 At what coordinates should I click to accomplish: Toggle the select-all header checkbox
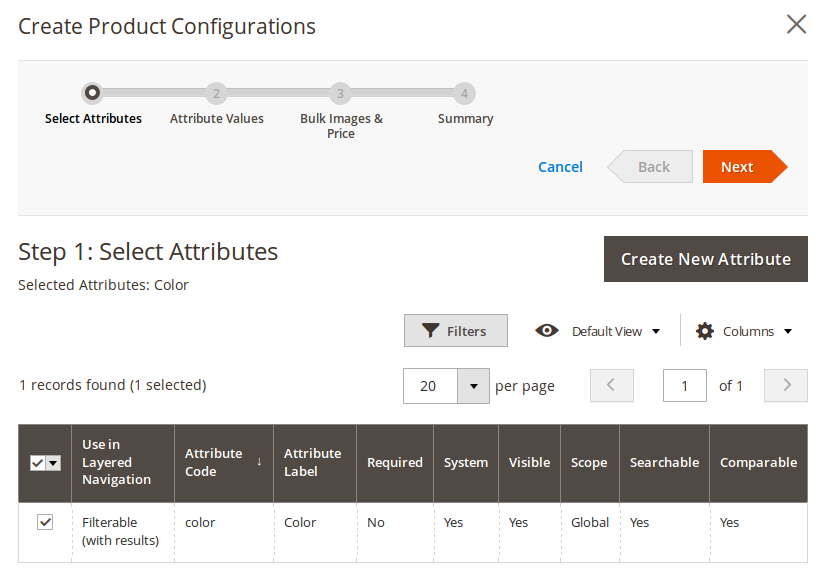pyautogui.click(x=38, y=463)
